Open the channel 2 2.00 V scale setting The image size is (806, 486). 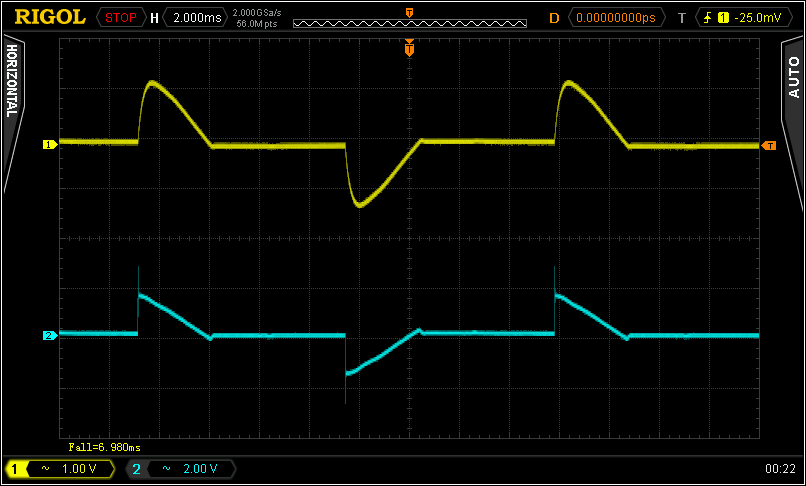191,468
